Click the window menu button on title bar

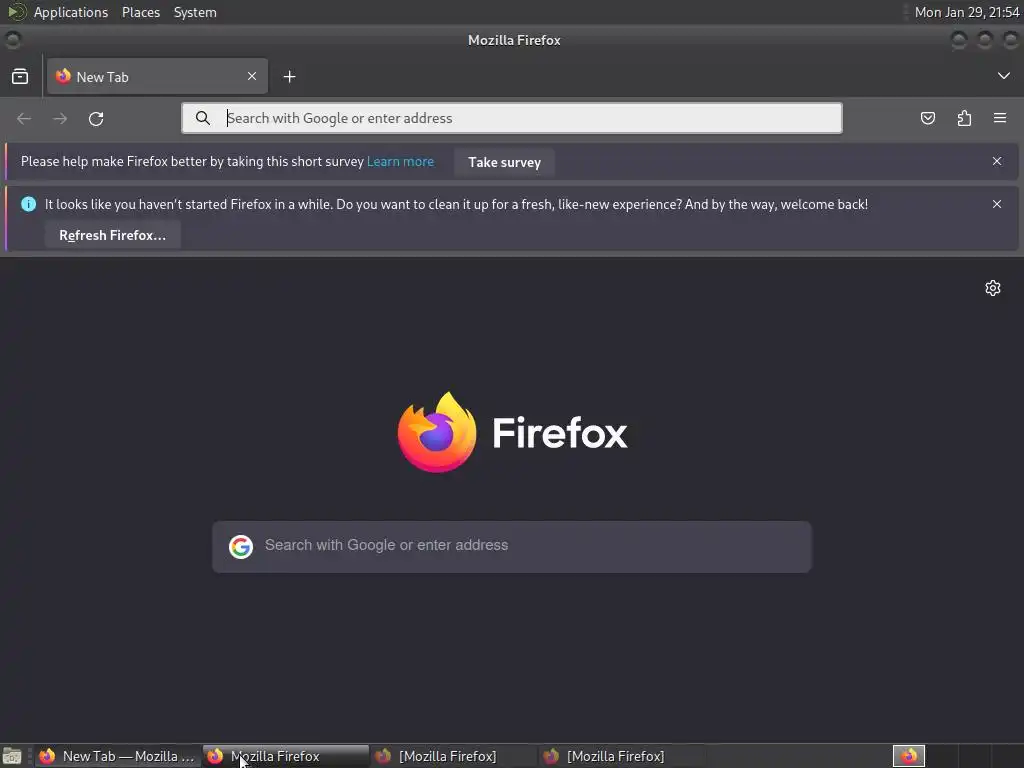pyautogui.click(x=12, y=40)
